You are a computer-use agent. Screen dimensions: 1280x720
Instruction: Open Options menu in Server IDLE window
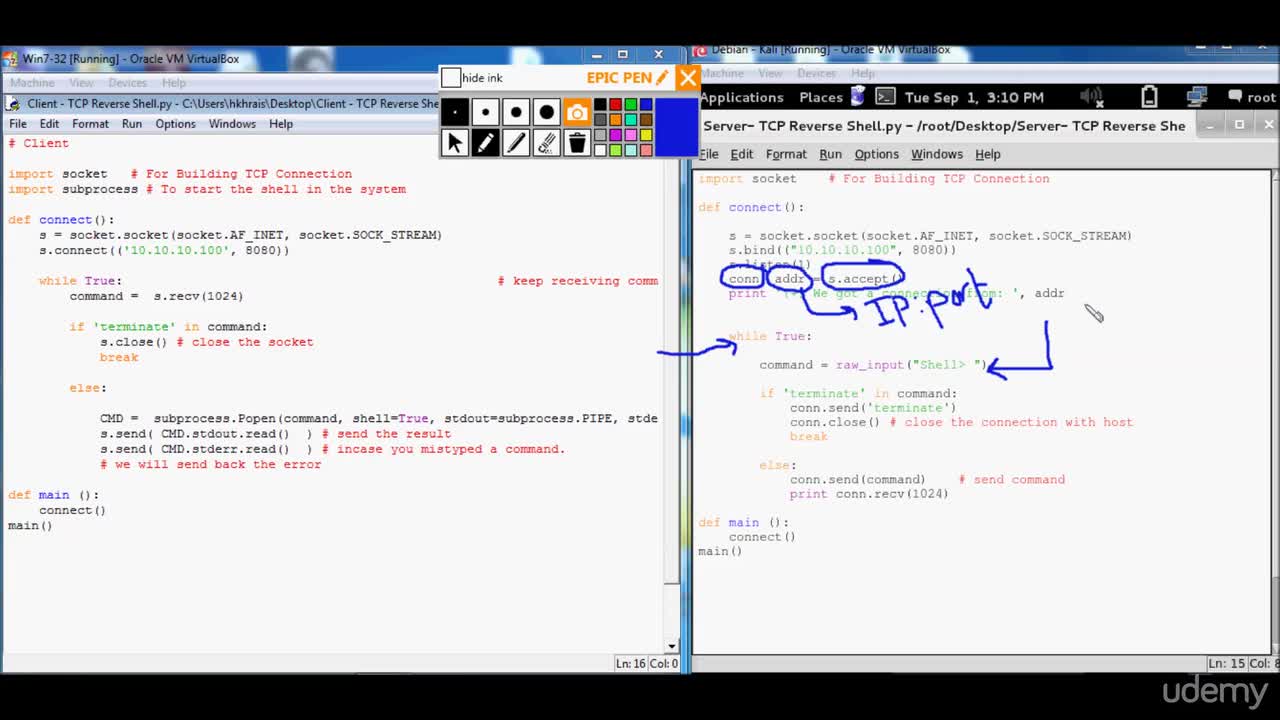click(876, 154)
